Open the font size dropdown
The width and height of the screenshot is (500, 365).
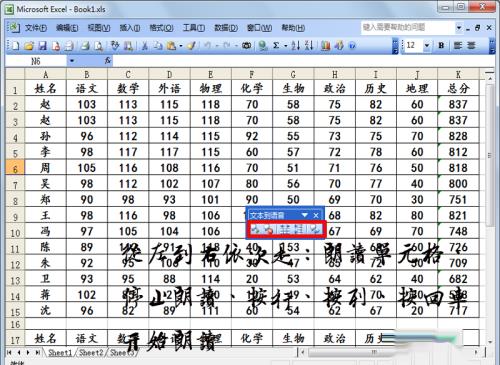(x=427, y=45)
